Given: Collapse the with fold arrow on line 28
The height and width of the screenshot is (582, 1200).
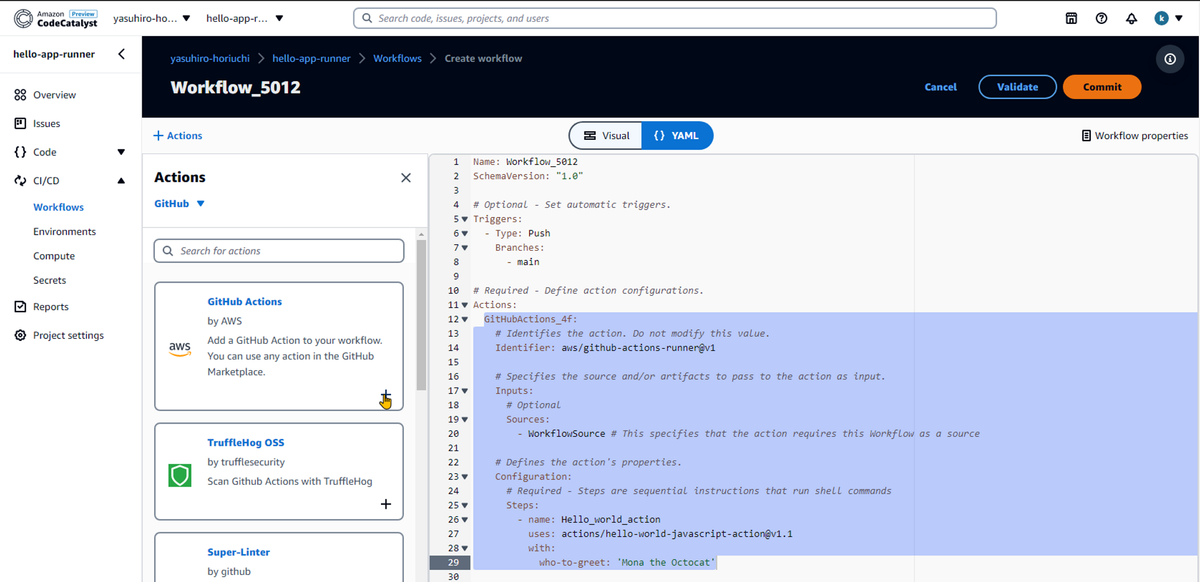Looking at the screenshot, I should tap(464, 549).
